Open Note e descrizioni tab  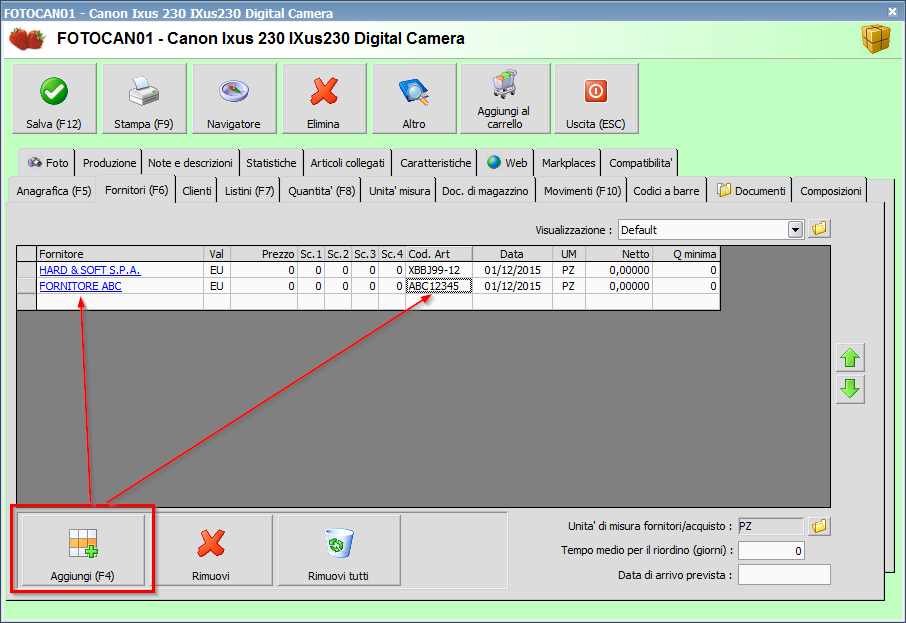coord(190,163)
